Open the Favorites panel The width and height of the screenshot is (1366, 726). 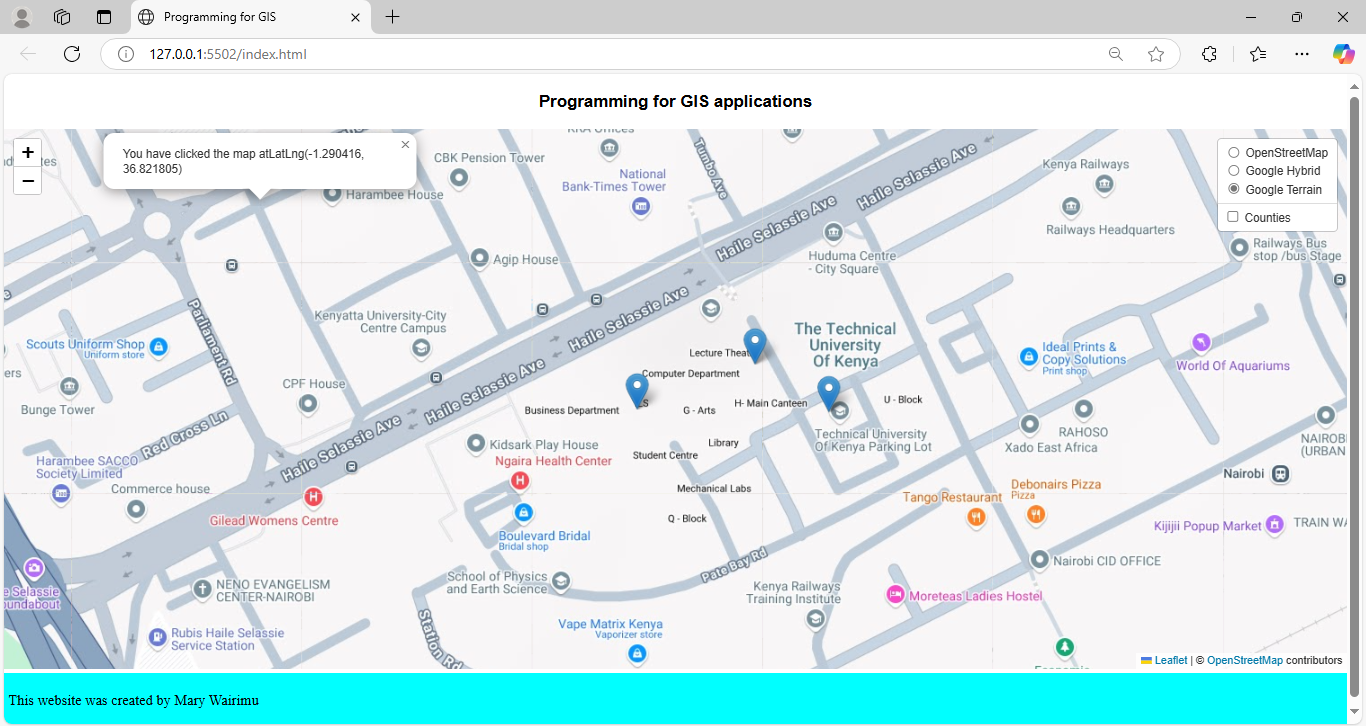[1258, 54]
